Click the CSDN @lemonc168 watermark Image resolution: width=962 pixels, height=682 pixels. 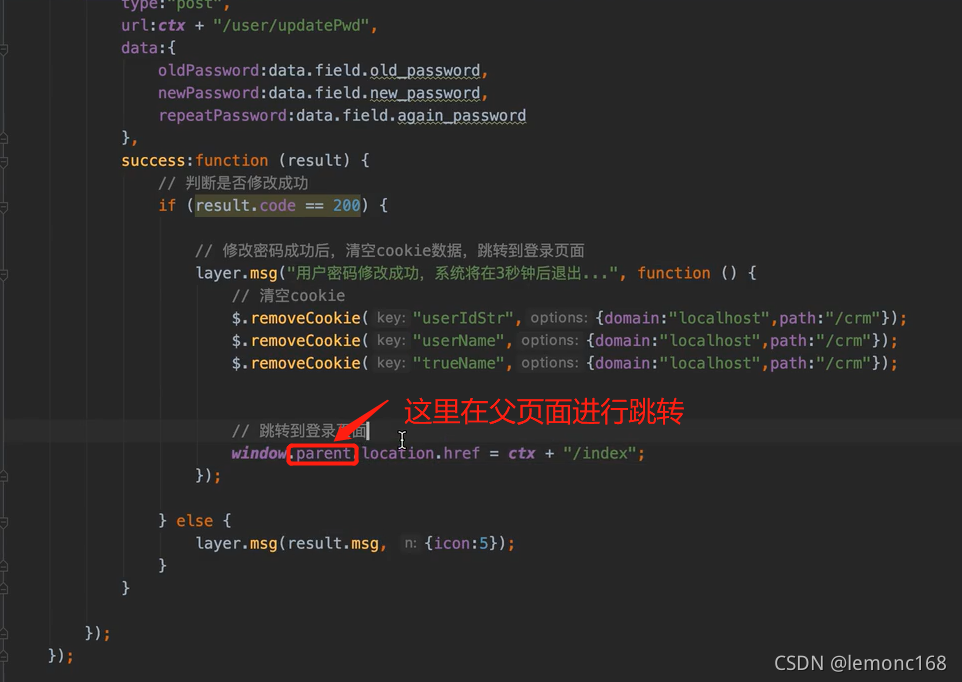tap(860, 663)
